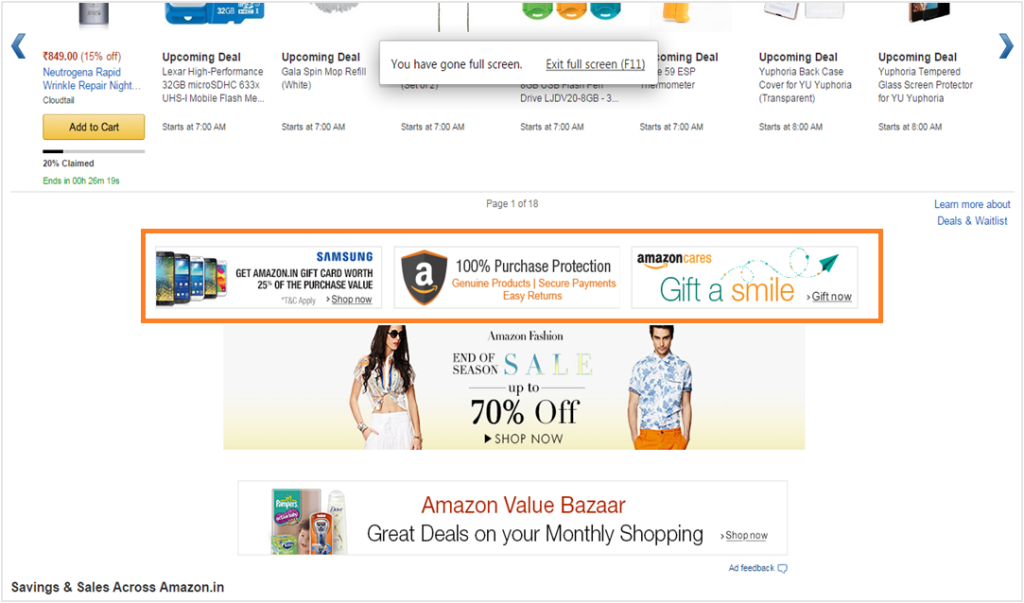Viewport: 1024px width, 603px height.
Task: Click the right carousel arrow
Action: click(1006, 46)
